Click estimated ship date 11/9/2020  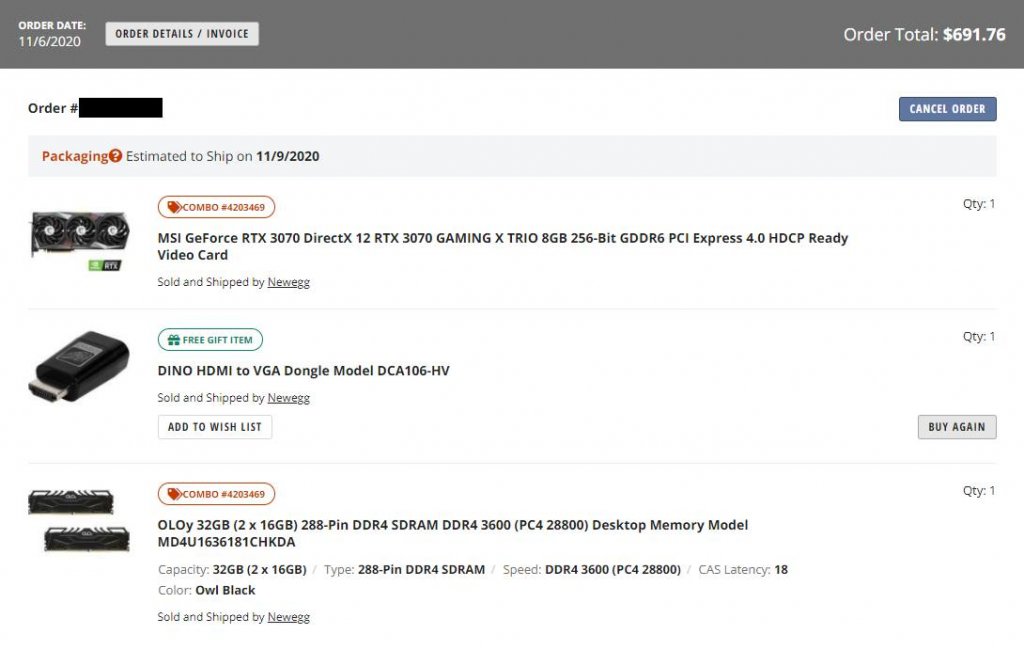pos(287,156)
